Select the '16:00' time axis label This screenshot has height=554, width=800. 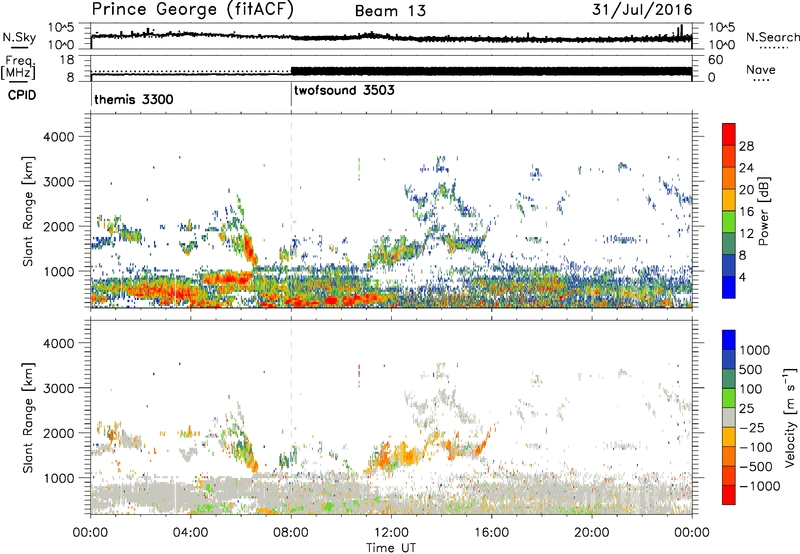tap(491, 533)
